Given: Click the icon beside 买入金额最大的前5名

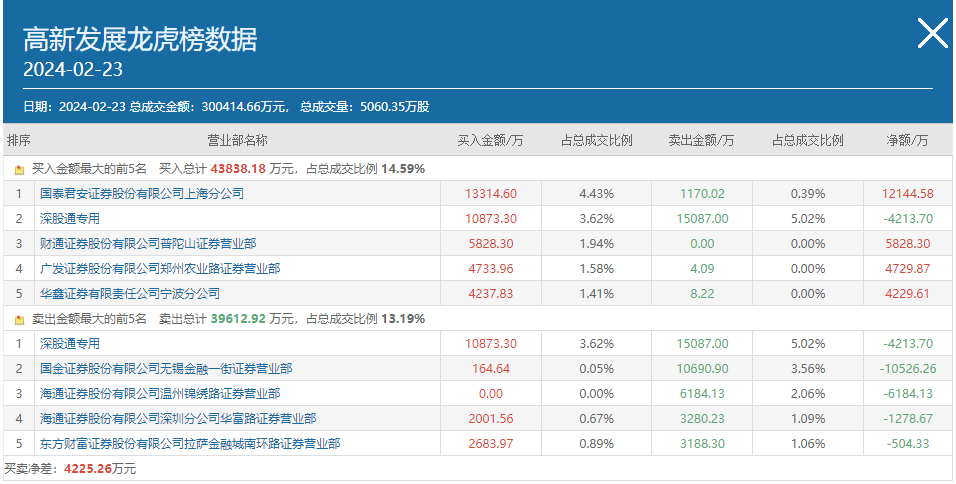Looking at the screenshot, I should [20, 169].
